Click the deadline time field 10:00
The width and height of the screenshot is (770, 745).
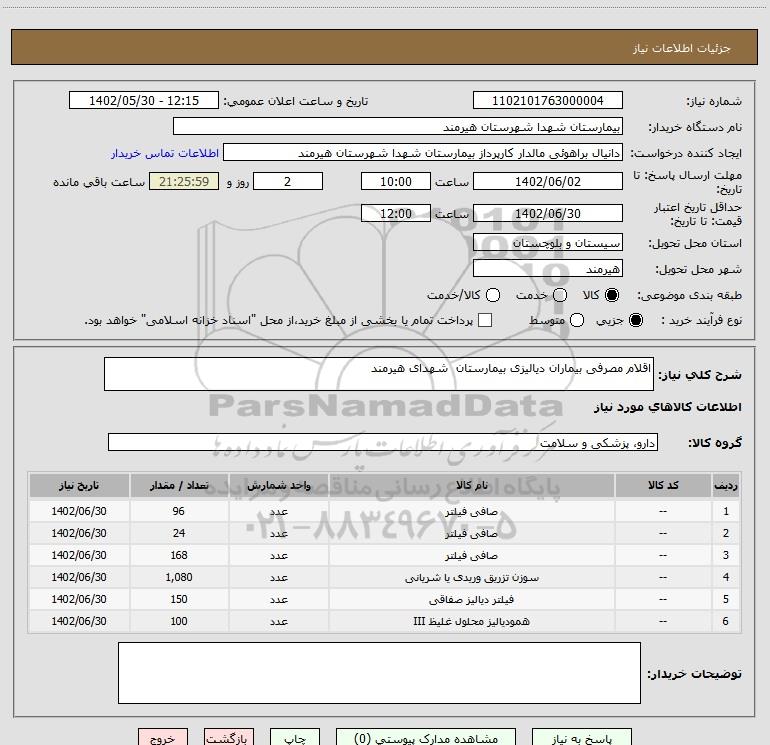click(396, 181)
